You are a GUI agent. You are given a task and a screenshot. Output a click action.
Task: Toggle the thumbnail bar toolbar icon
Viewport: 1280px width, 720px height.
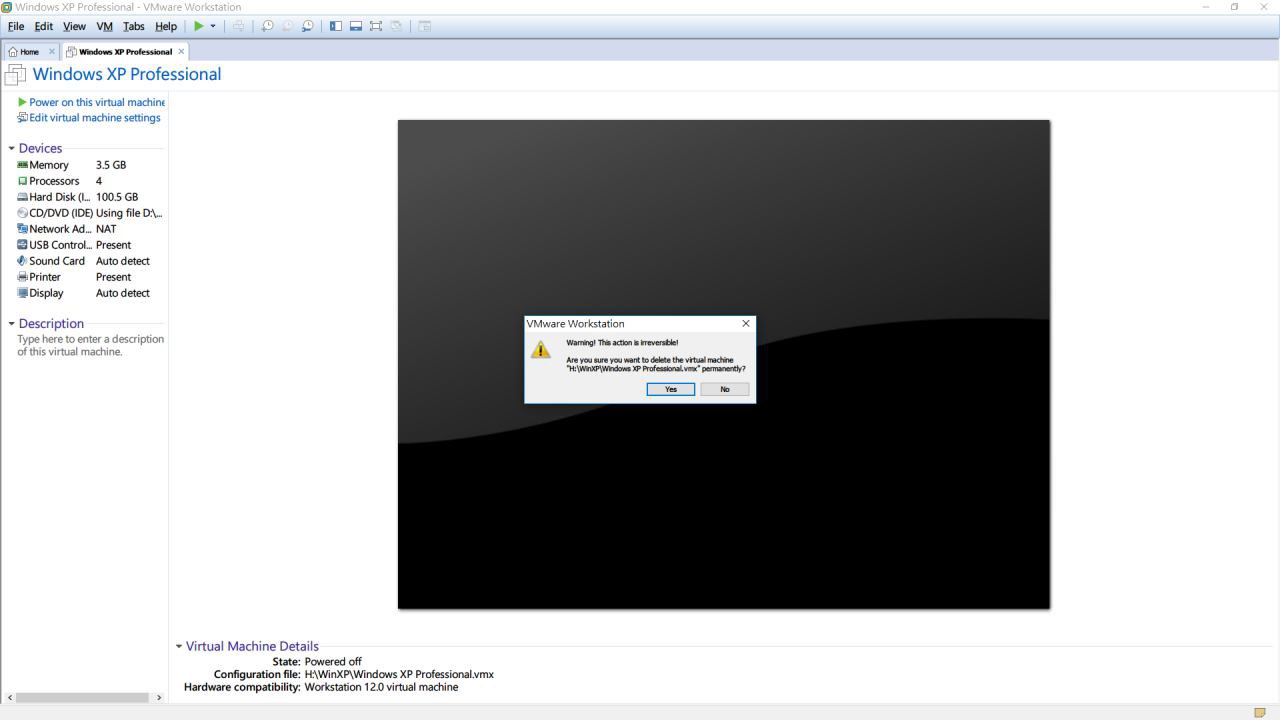[x=356, y=26]
